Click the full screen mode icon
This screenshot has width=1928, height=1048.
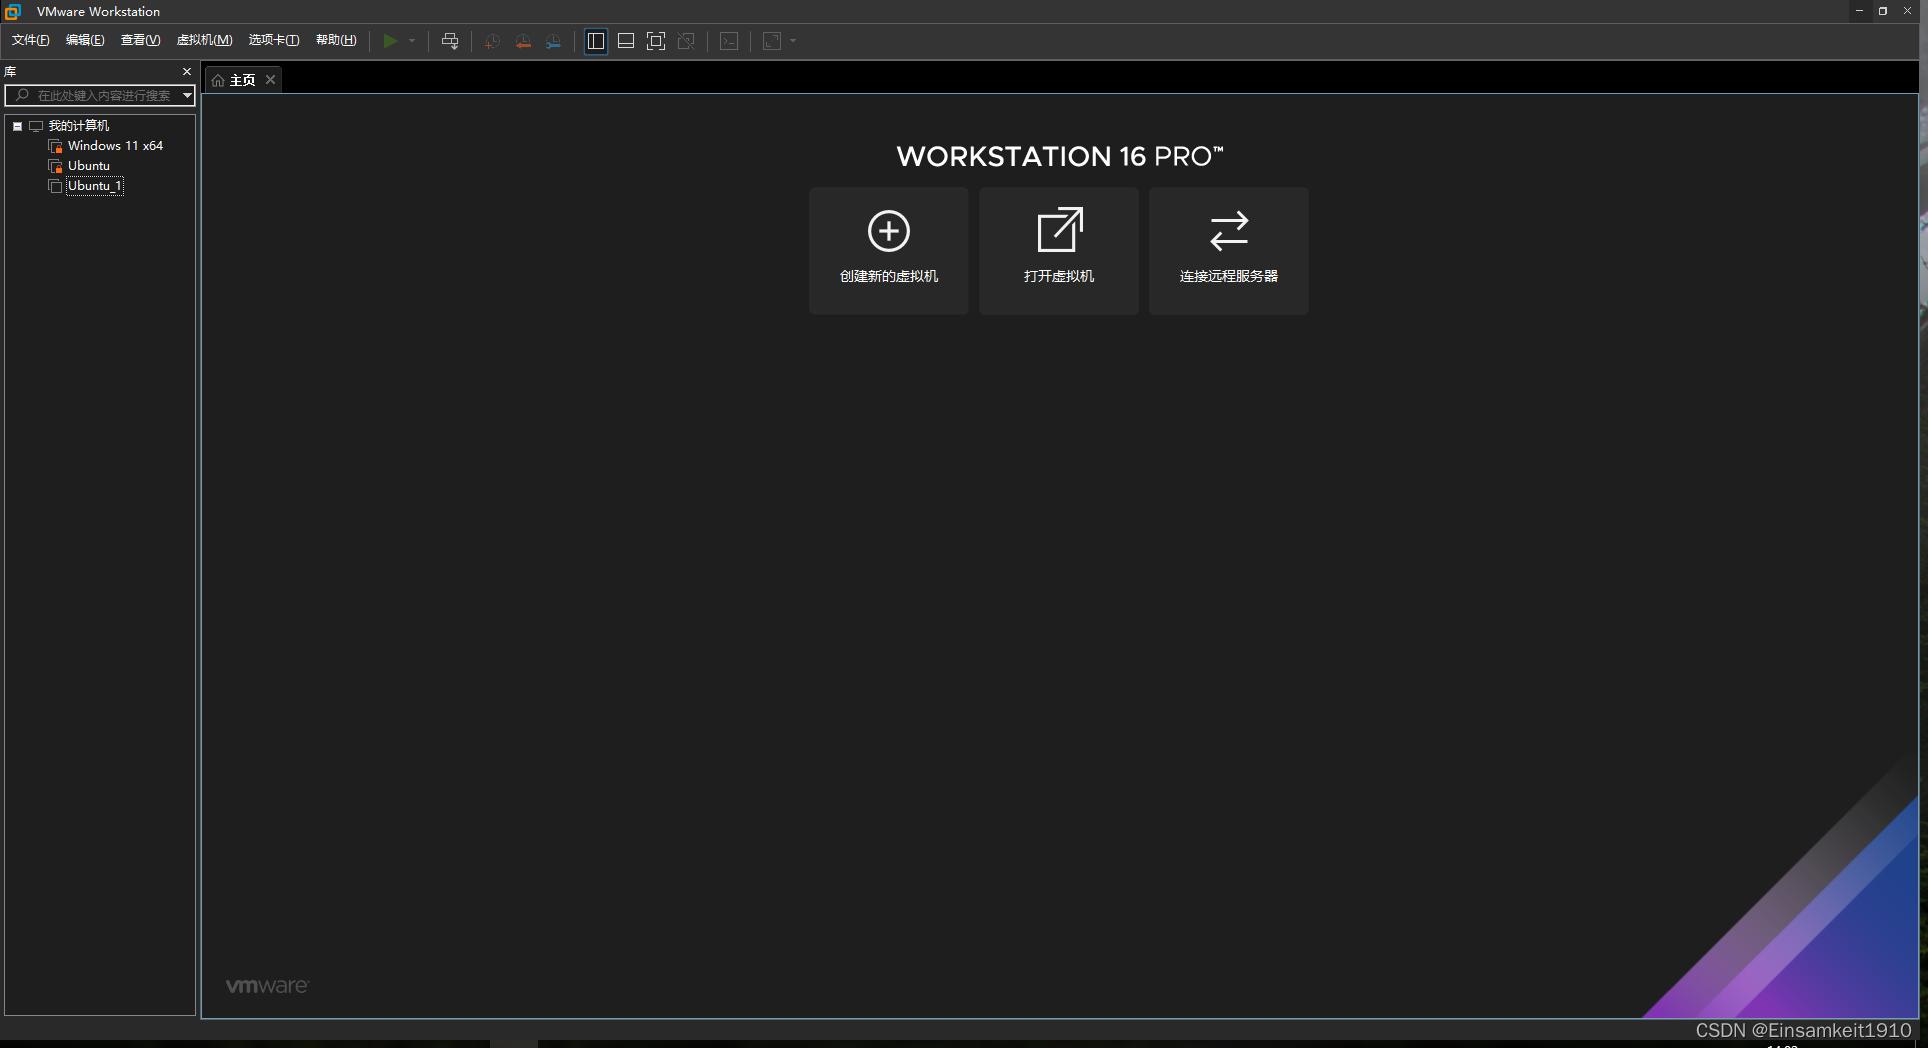pyautogui.click(x=656, y=41)
